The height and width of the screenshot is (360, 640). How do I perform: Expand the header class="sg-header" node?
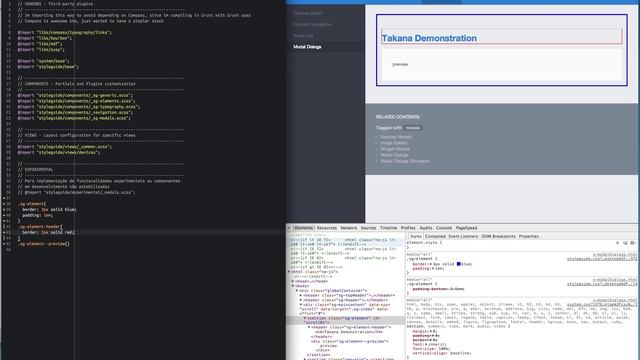301,300
